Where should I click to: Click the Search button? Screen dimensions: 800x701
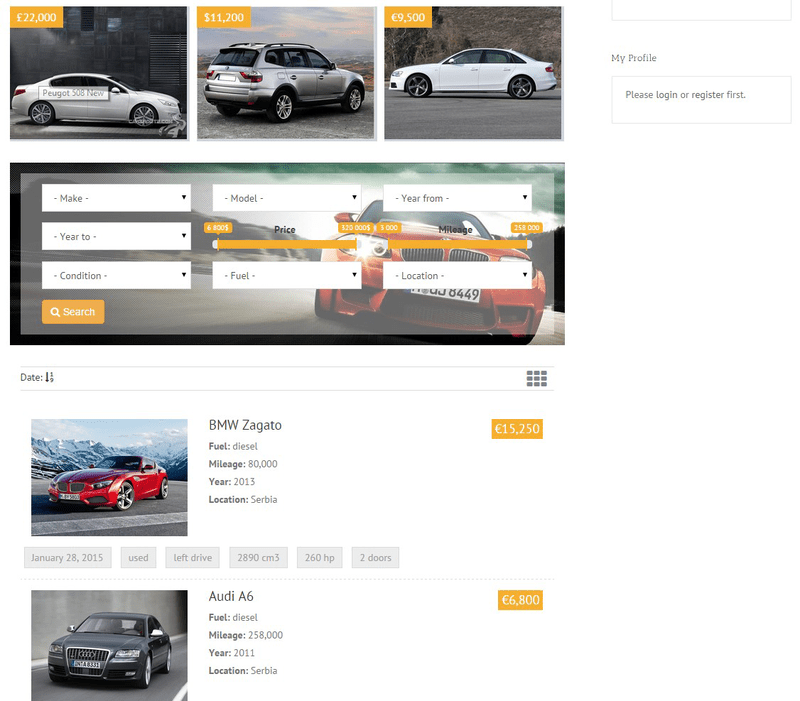tap(72, 311)
